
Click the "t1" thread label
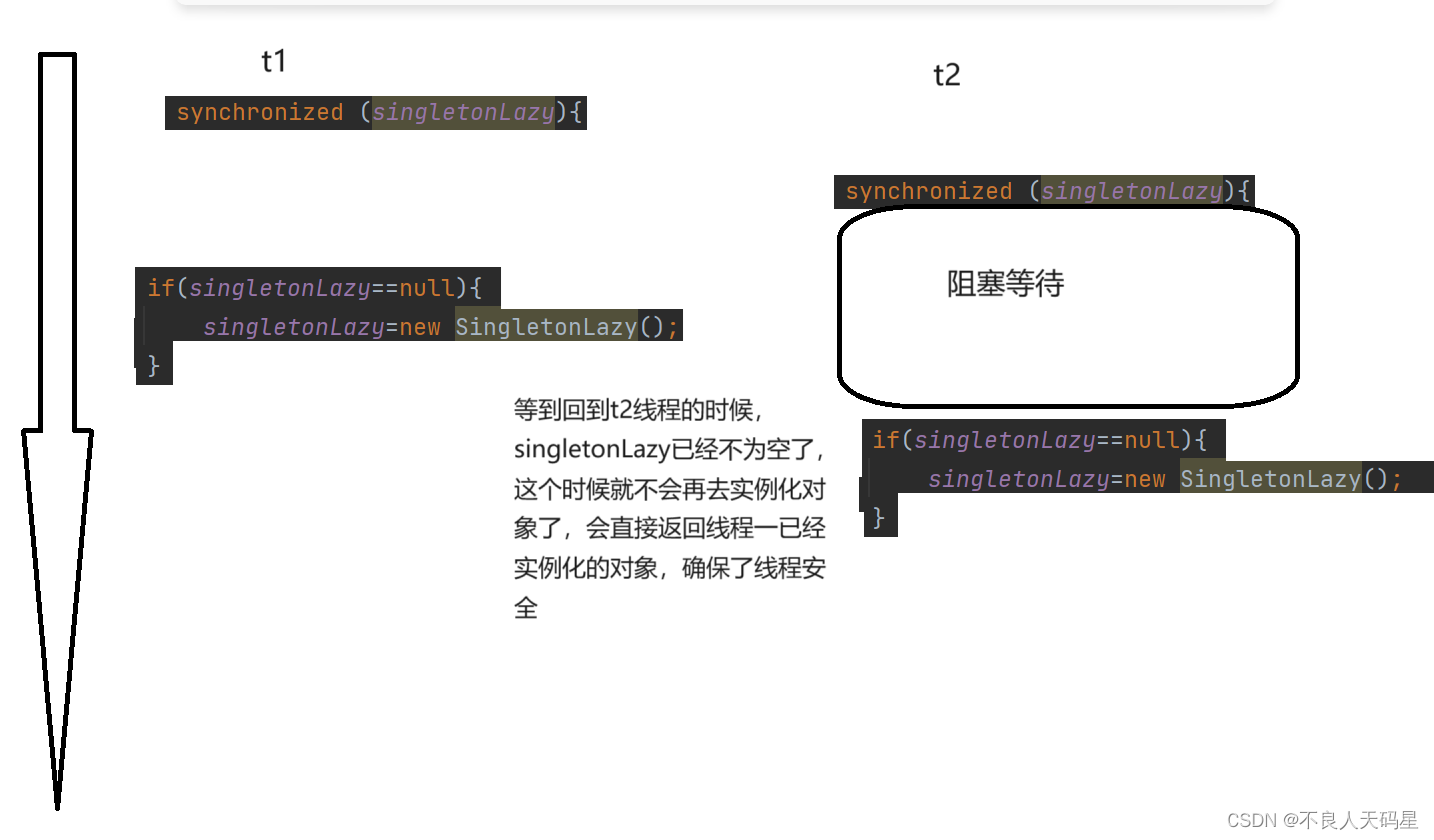274,61
